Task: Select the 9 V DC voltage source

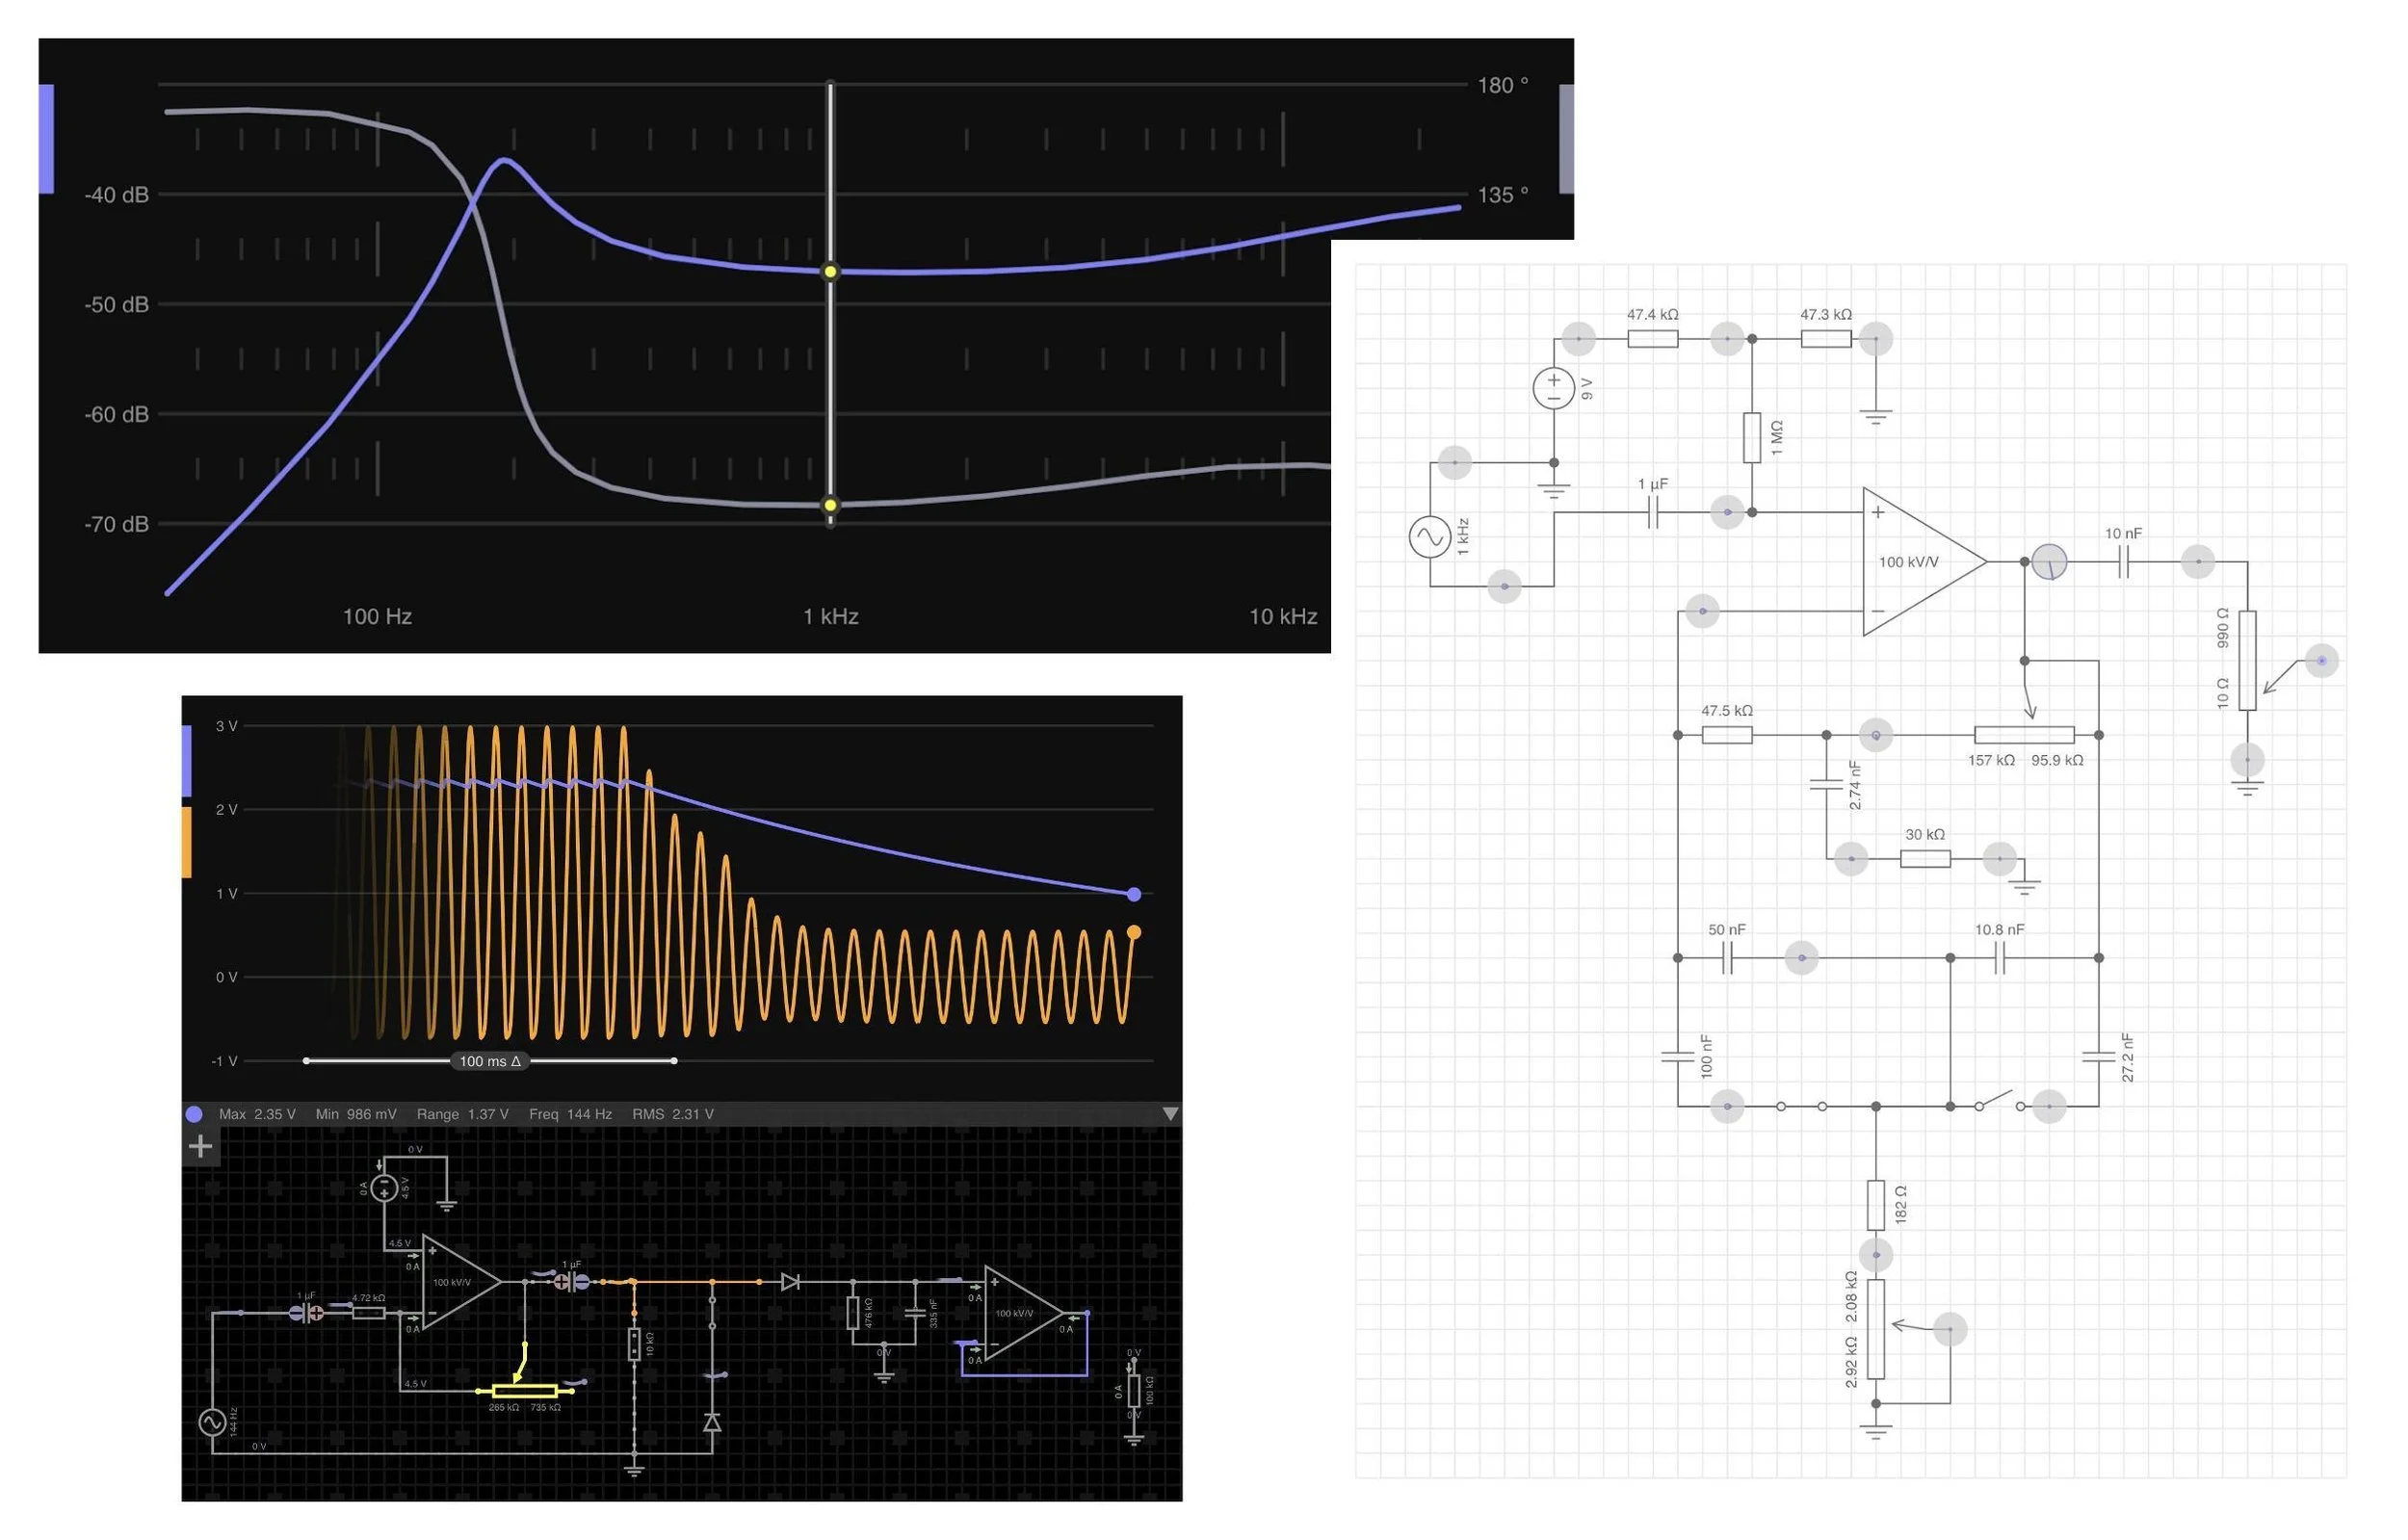Action: pyautogui.click(x=1553, y=388)
